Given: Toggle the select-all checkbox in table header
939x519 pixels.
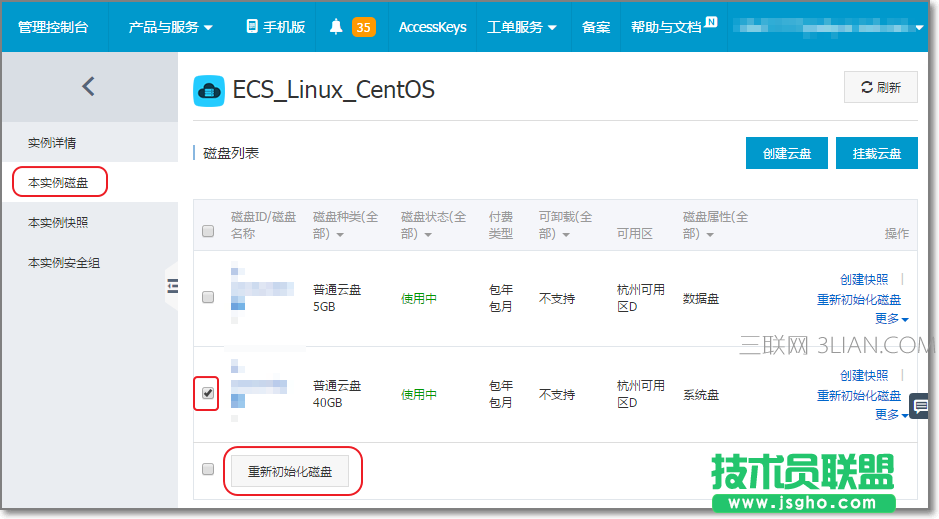Looking at the screenshot, I should pyautogui.click(x=208, y=231).
